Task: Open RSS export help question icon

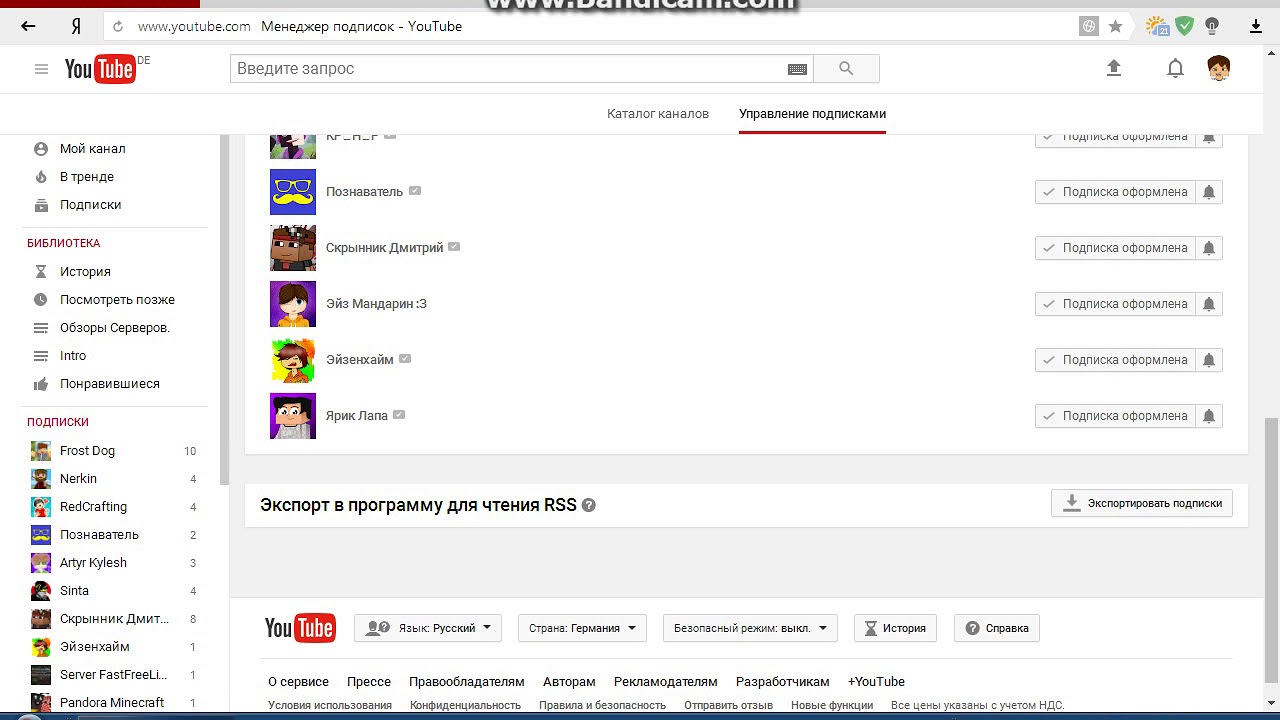Action: point(589,505)
